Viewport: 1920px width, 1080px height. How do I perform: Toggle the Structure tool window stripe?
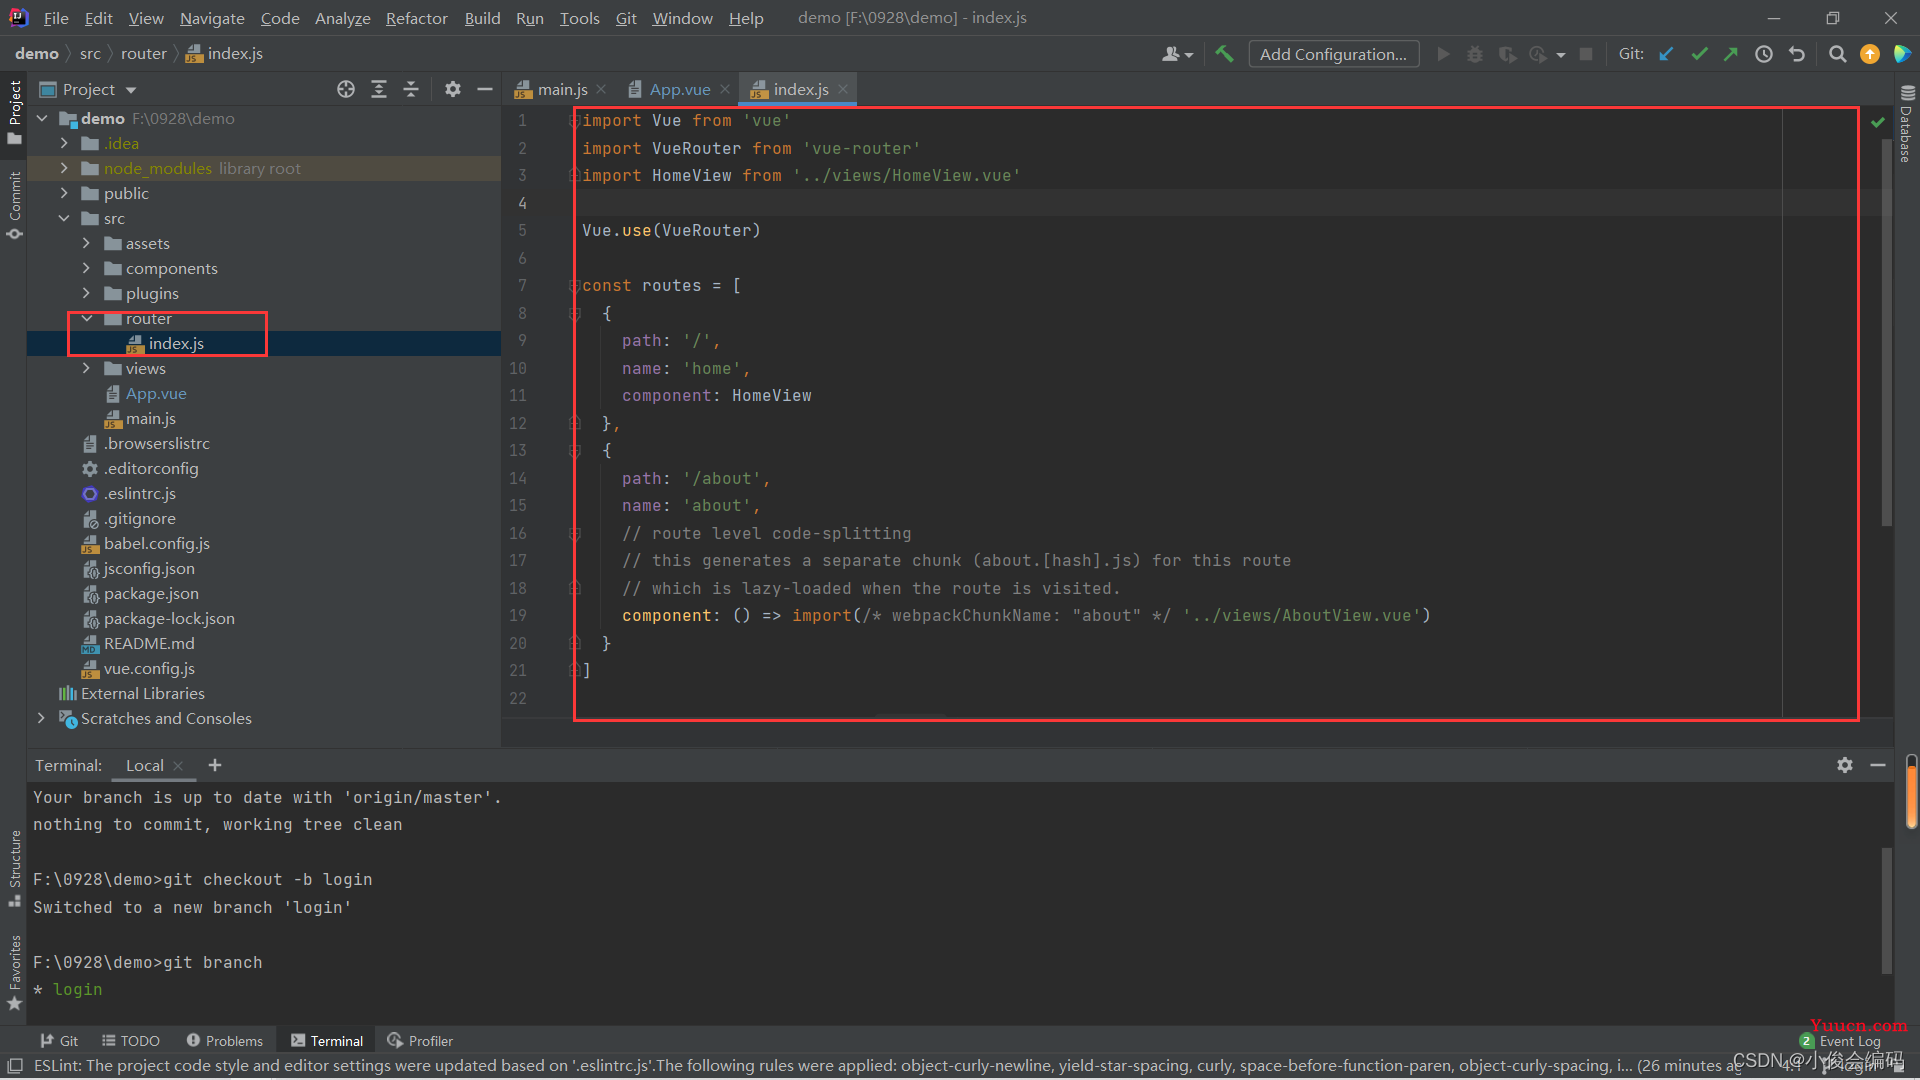pos(14,868)
